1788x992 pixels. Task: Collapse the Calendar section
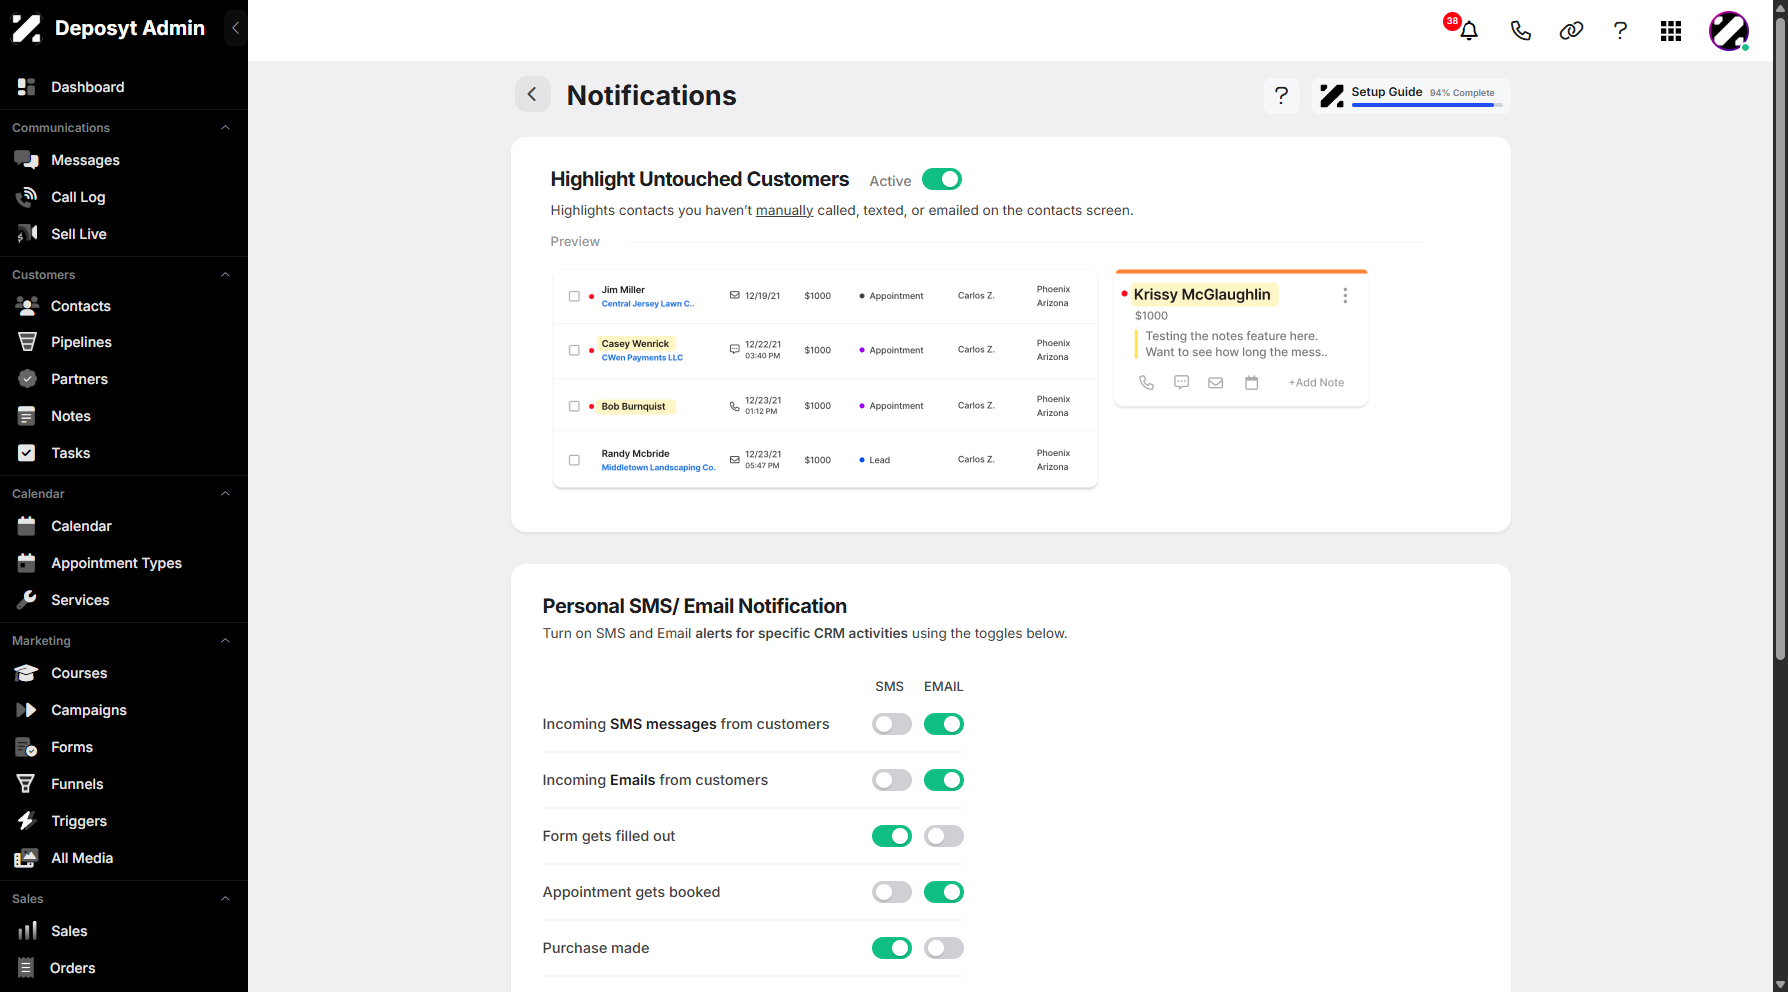225,494
